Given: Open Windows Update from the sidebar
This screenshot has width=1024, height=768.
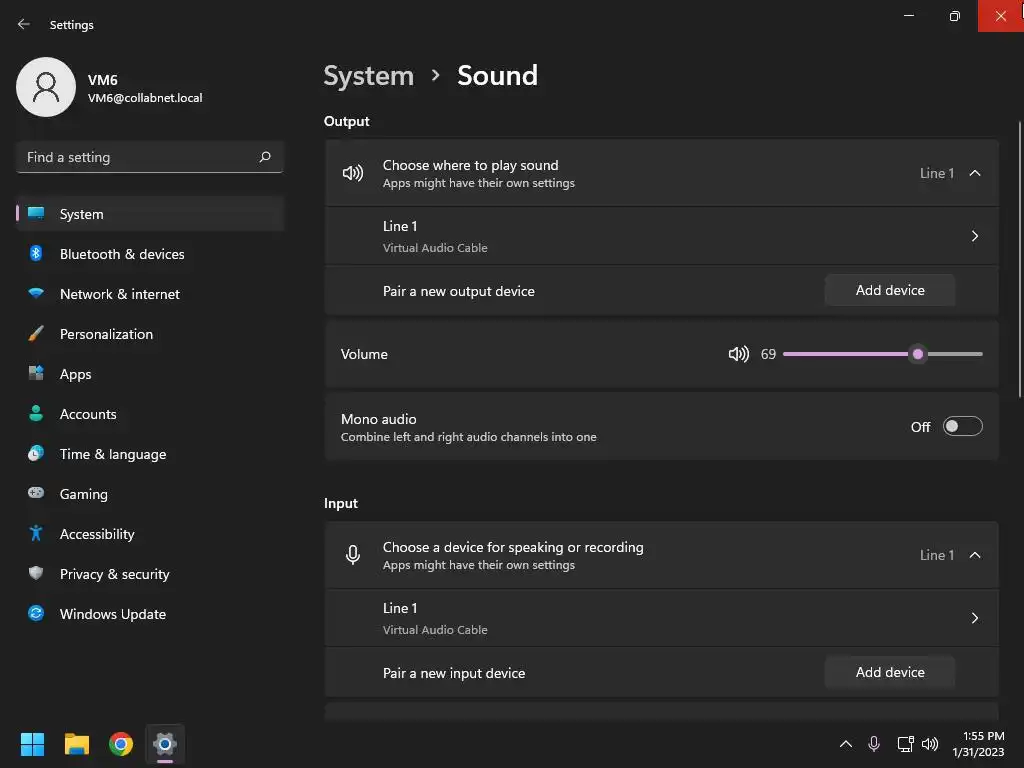Looking at the screenshot, I should click(x=112, y=614).
